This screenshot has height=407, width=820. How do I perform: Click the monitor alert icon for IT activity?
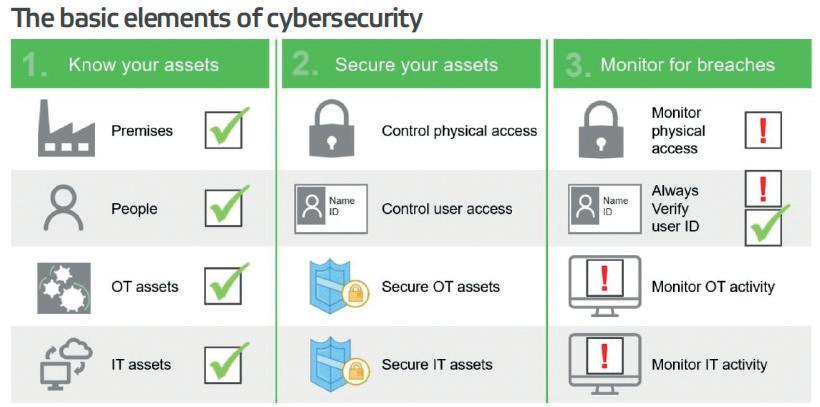click(x=602, y=364)
